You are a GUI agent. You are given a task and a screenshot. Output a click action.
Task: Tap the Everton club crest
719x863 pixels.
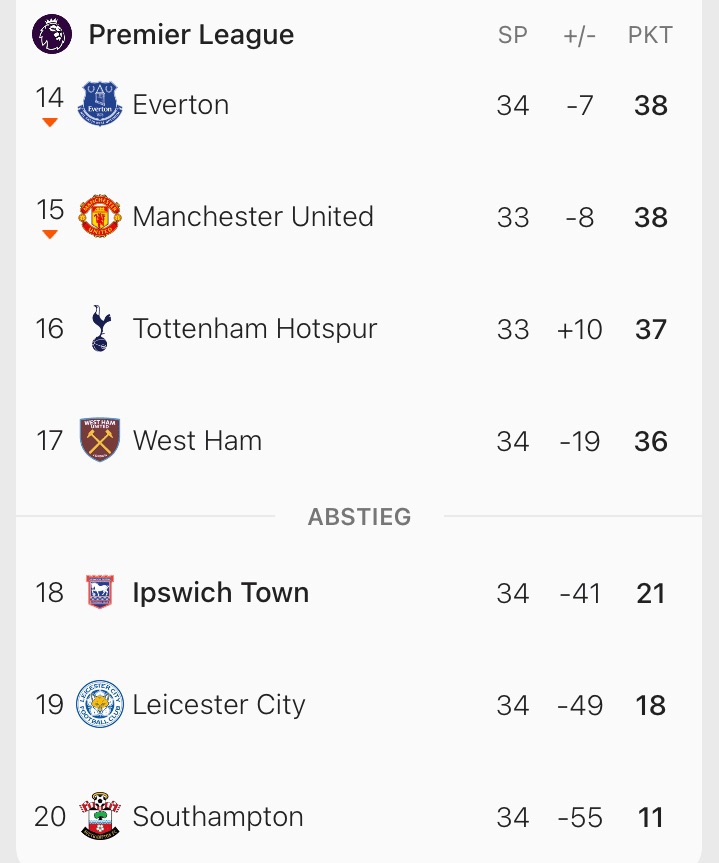pyautogui.click(x=100, y=104)
